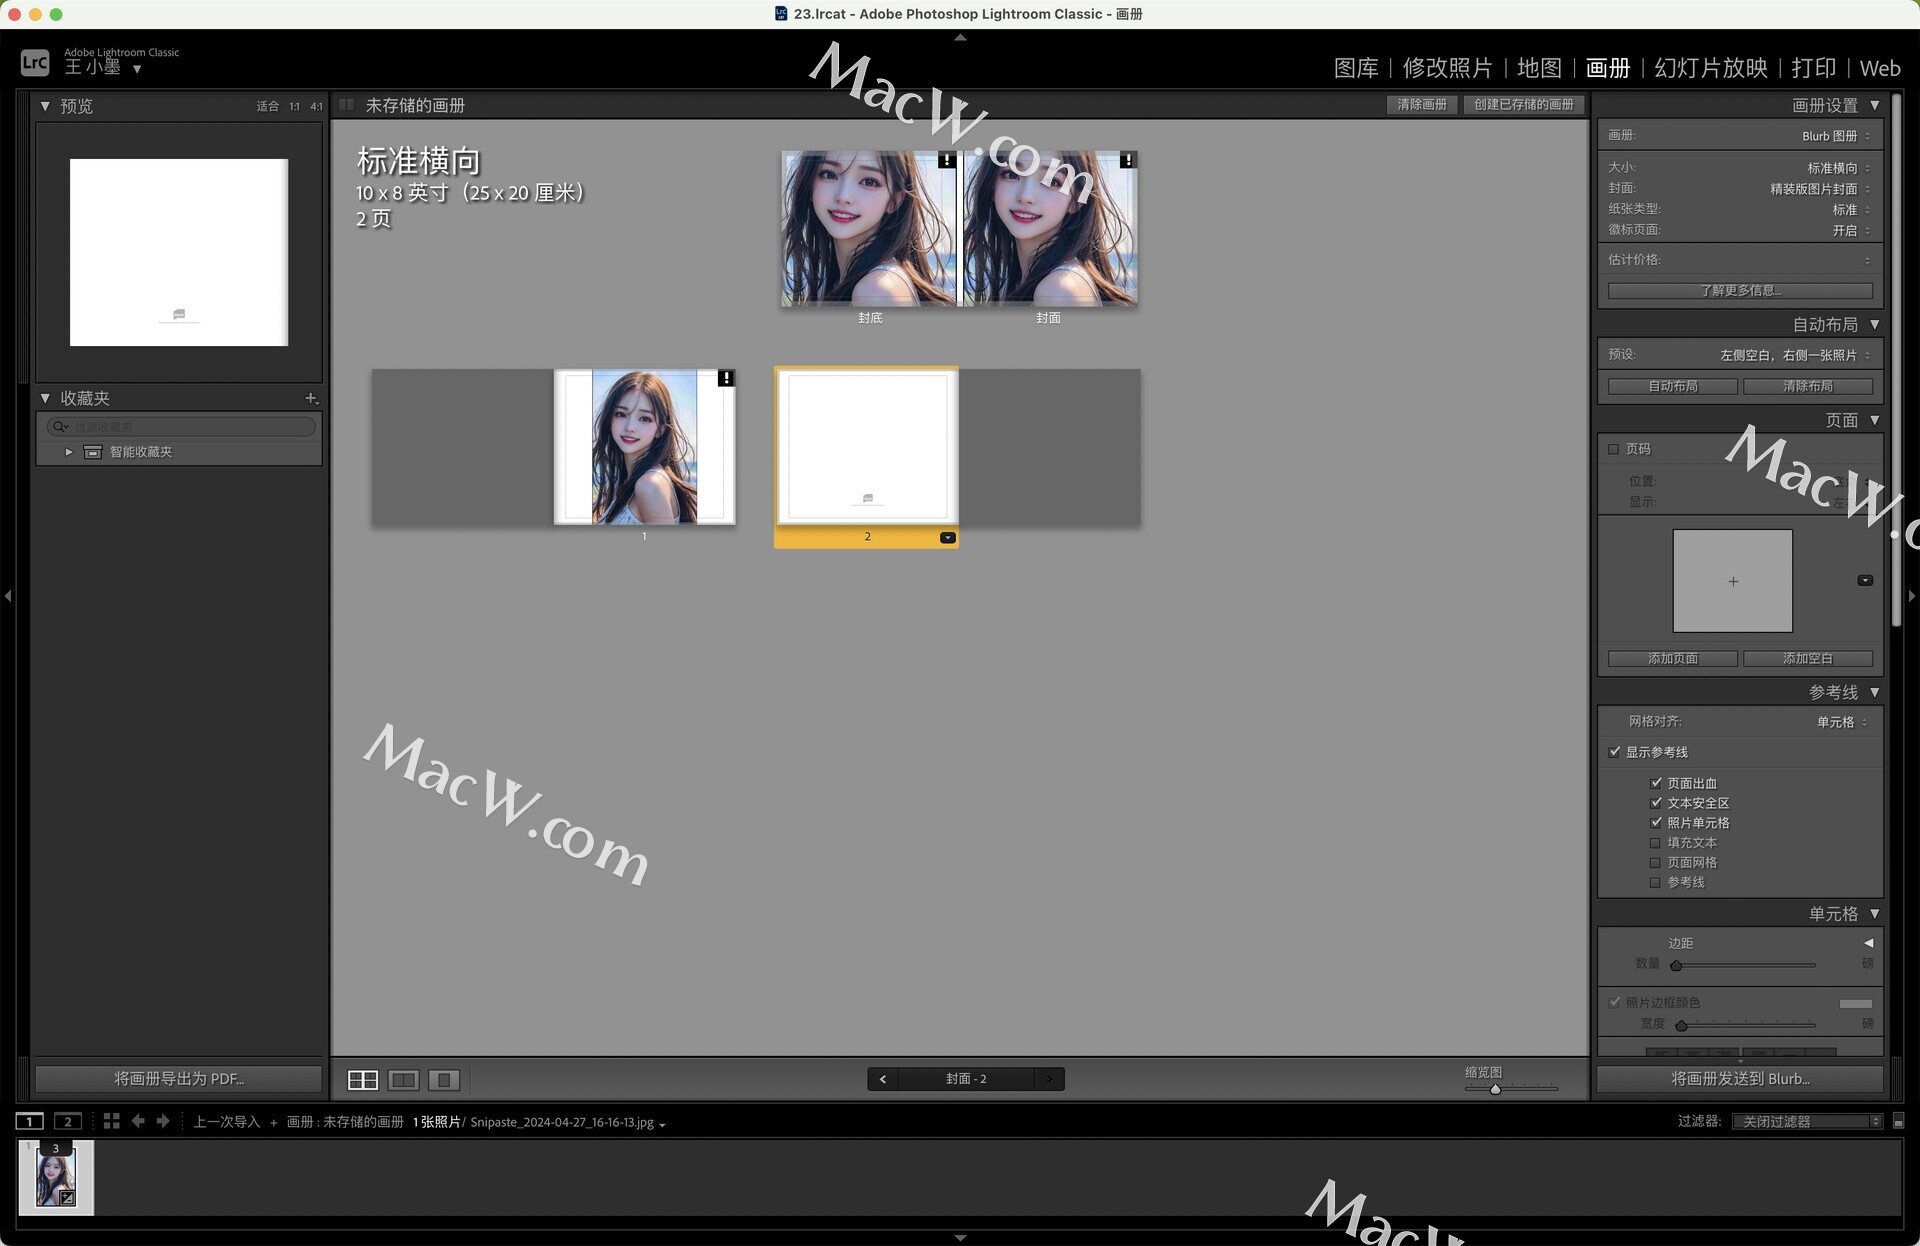The image size is (1920, 1246).
Task: Switch to the 修改照片 Develop module
Action: pos(1447,68)
